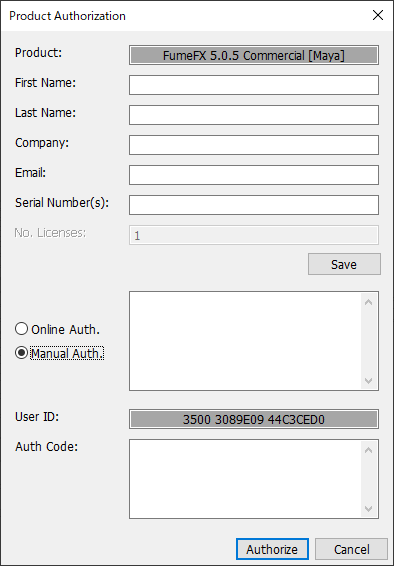The width and height of the screenshot is (394, 566).
Task: Close the Product Authorization dialog
Action: 378,15
